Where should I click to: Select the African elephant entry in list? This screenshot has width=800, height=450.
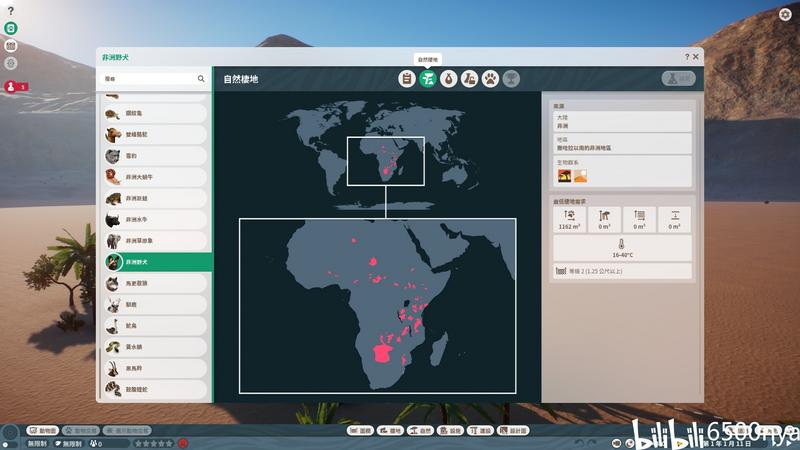[155, 241]
